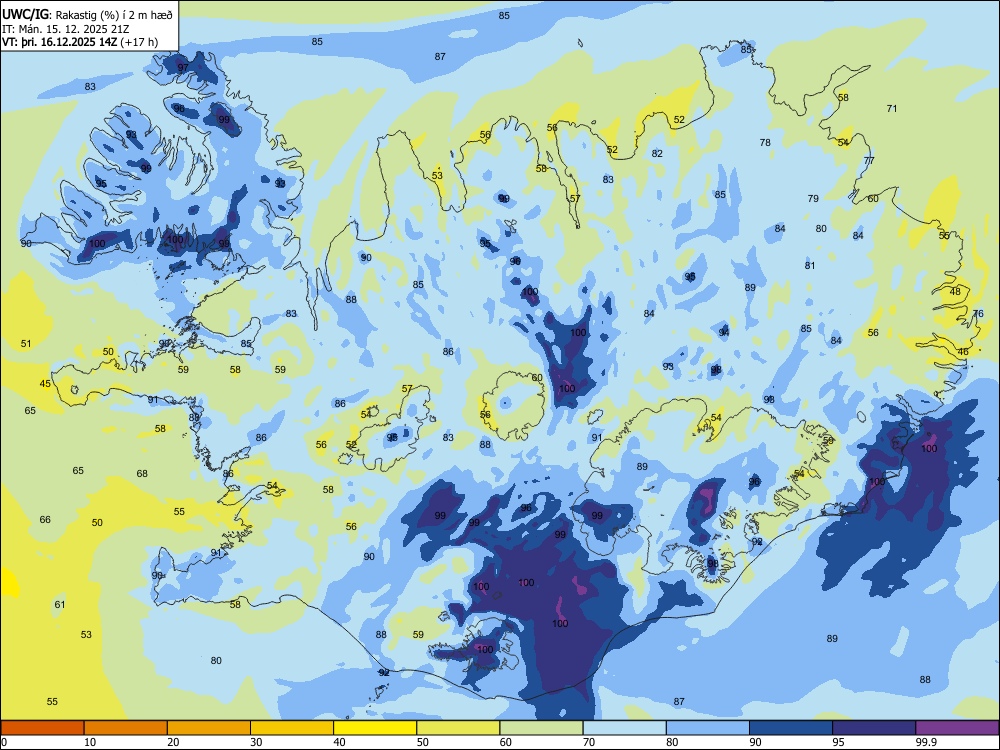Click the dark orange 0–10 legend swatch
Viewport: 1000px width, 750px height.
42,728
